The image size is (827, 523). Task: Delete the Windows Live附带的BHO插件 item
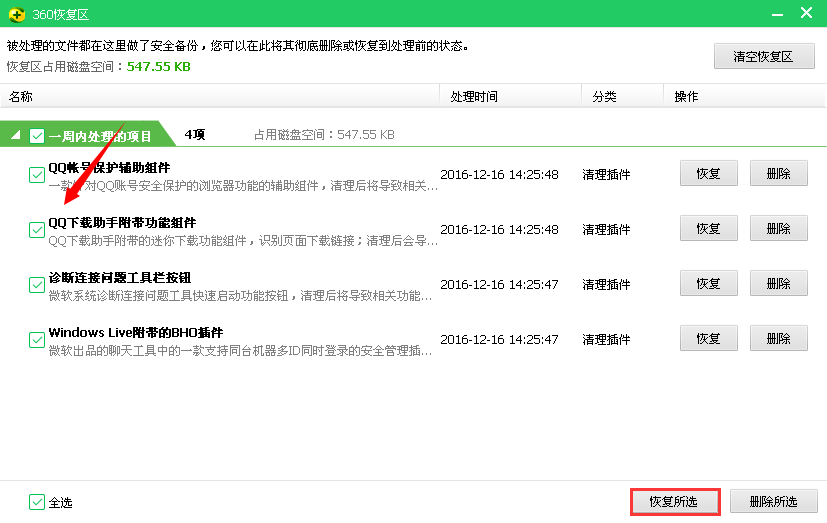click(778, 338)
